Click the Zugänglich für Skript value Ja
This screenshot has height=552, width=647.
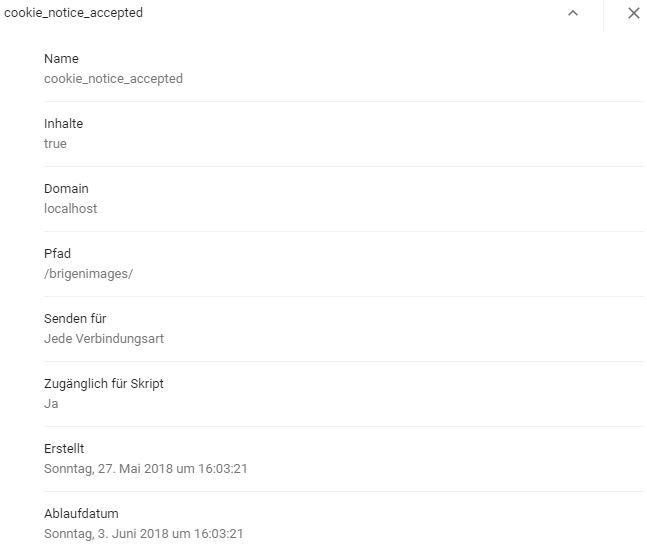(51, 403)
